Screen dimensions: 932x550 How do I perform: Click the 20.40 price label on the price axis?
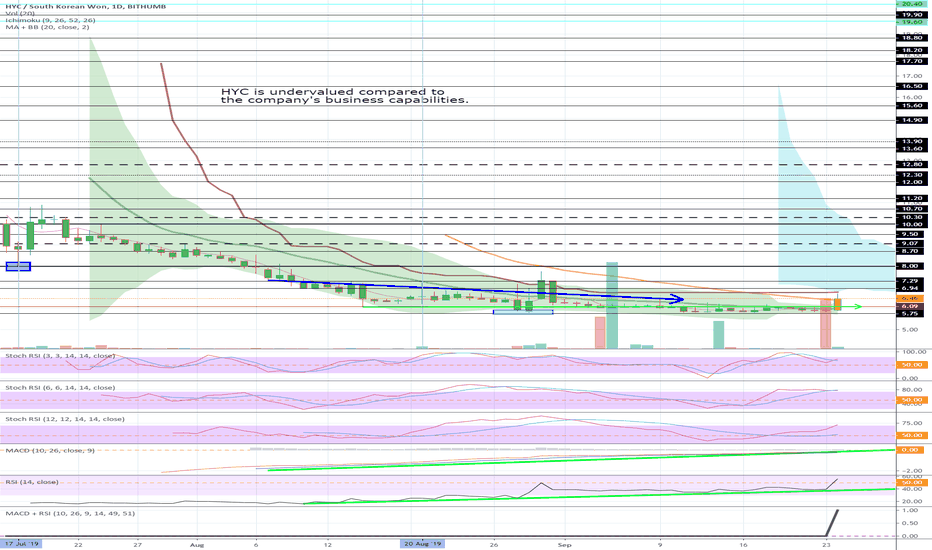(x=912, y=4)
